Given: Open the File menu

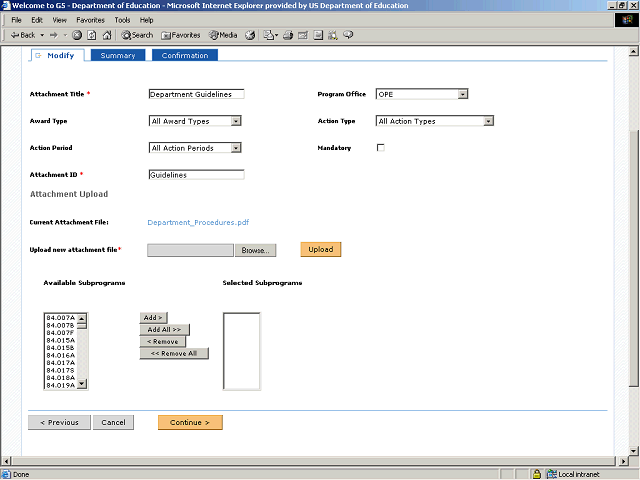Looking at the screenshot, I should pyautogui.click(x=16, y=20).
